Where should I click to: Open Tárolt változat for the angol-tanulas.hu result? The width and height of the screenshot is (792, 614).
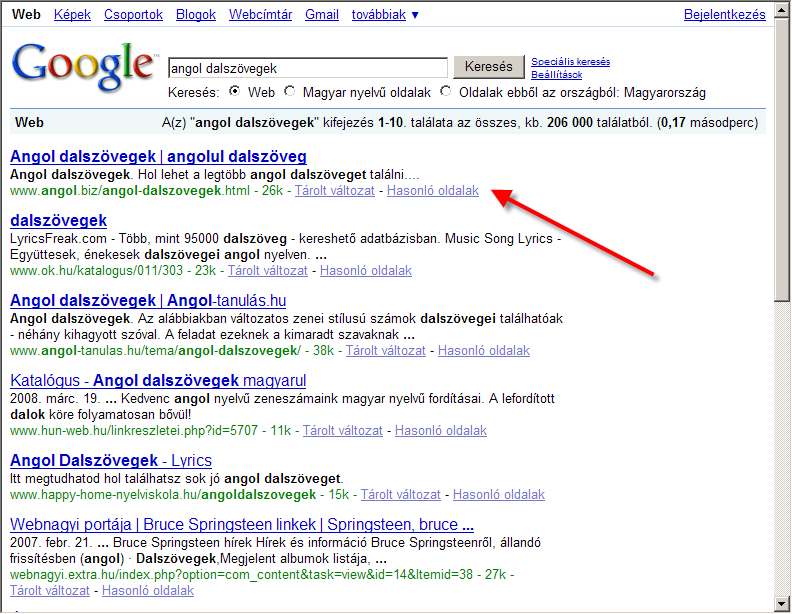pos(386,350)
